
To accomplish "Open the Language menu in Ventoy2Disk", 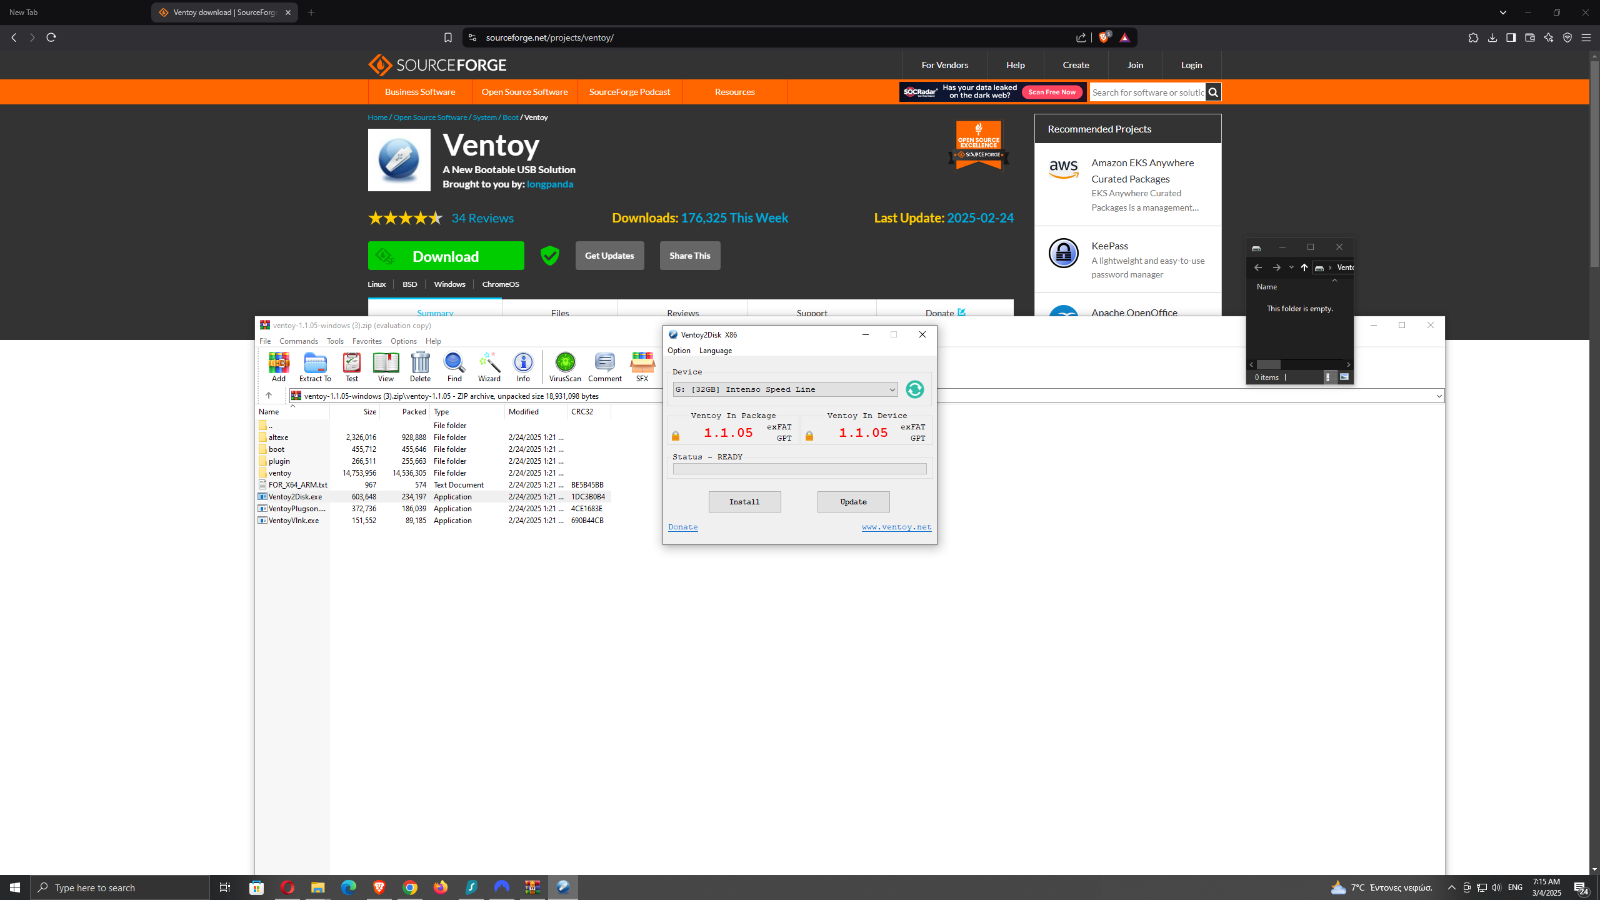I will point(715,351).
